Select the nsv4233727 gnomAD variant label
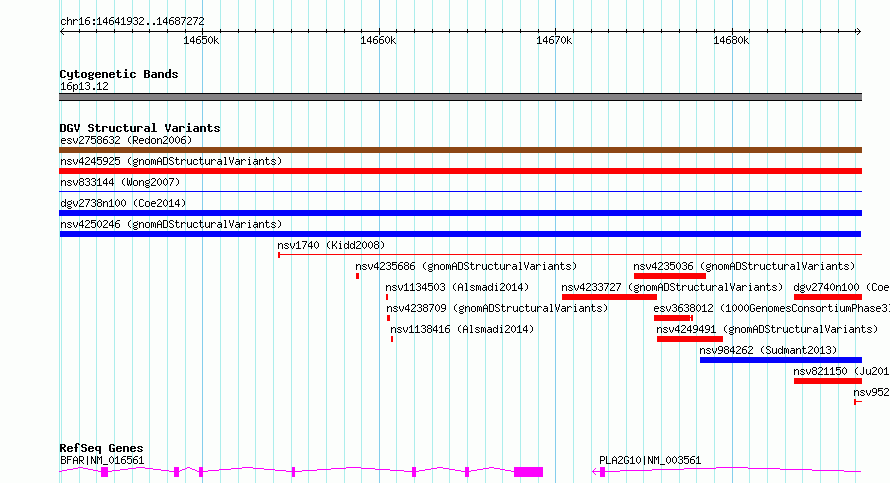The width and height of the screenshot is (890, 483). 672,287
